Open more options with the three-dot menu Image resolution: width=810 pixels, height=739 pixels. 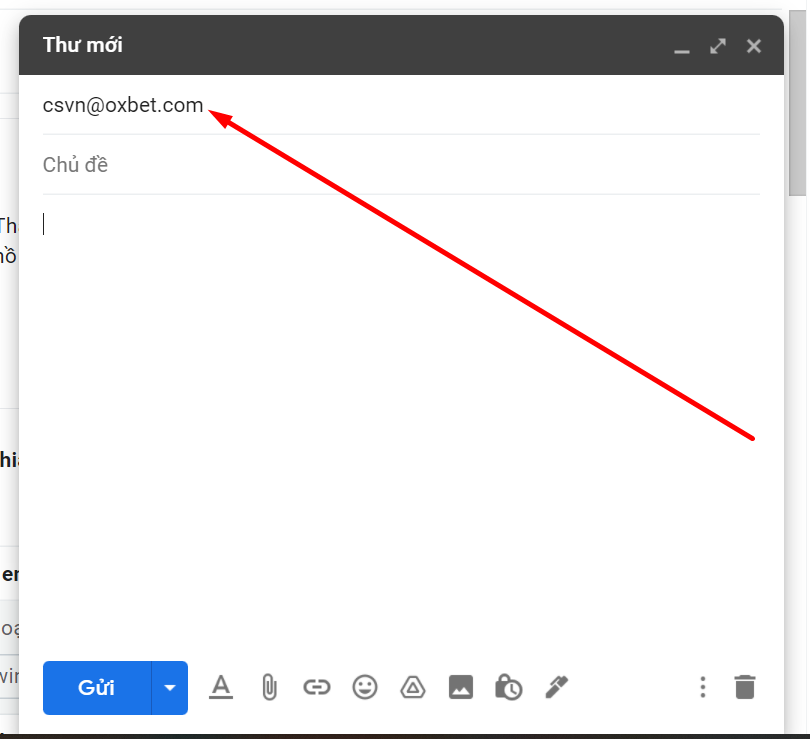tap(703, 687)
